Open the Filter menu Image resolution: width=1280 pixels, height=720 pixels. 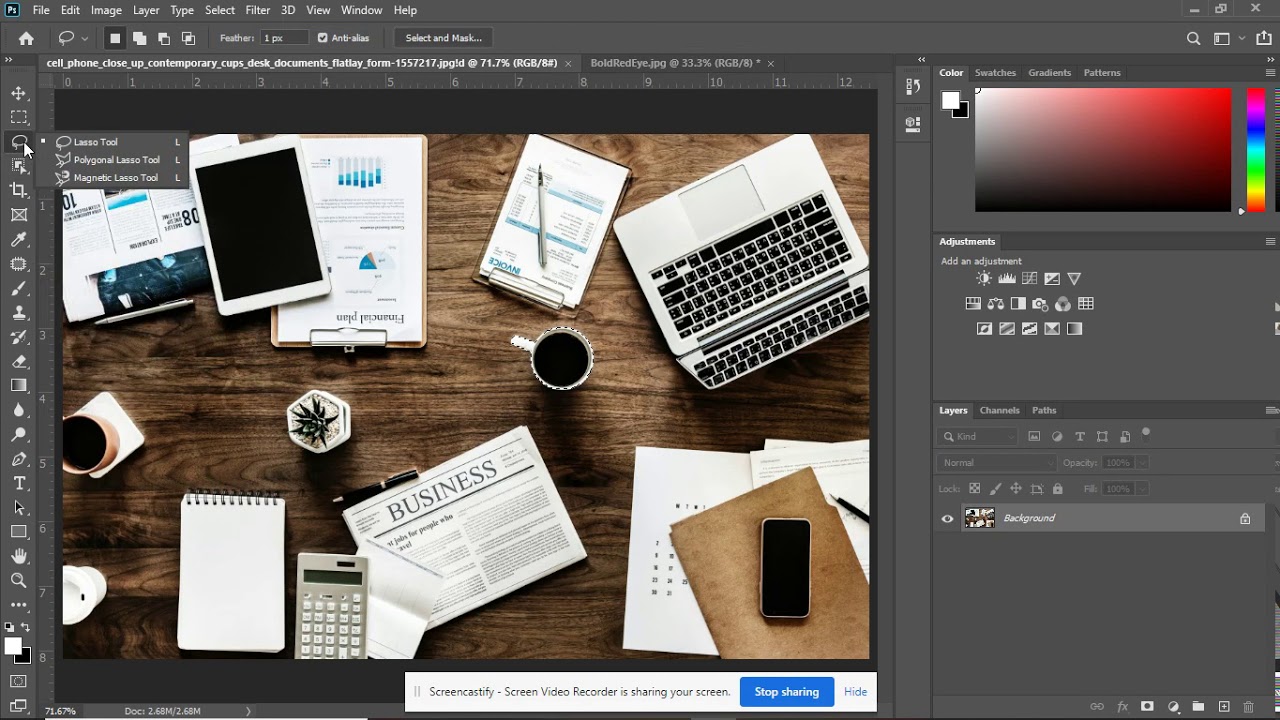tap(258, 10)
